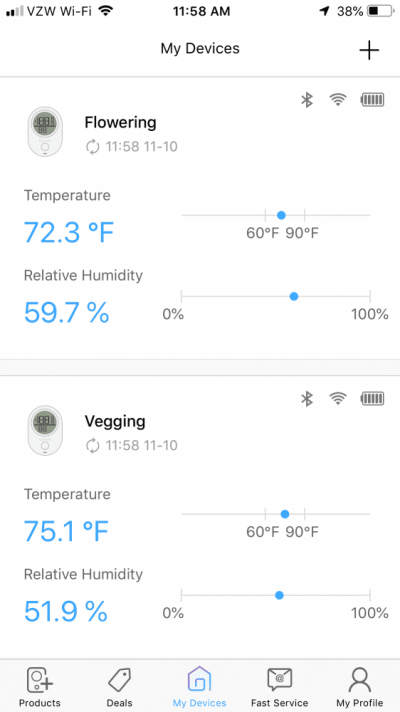Tap Vegging device Bluetooth icon
Screen dimensions: 400x712
coord(307,399)
